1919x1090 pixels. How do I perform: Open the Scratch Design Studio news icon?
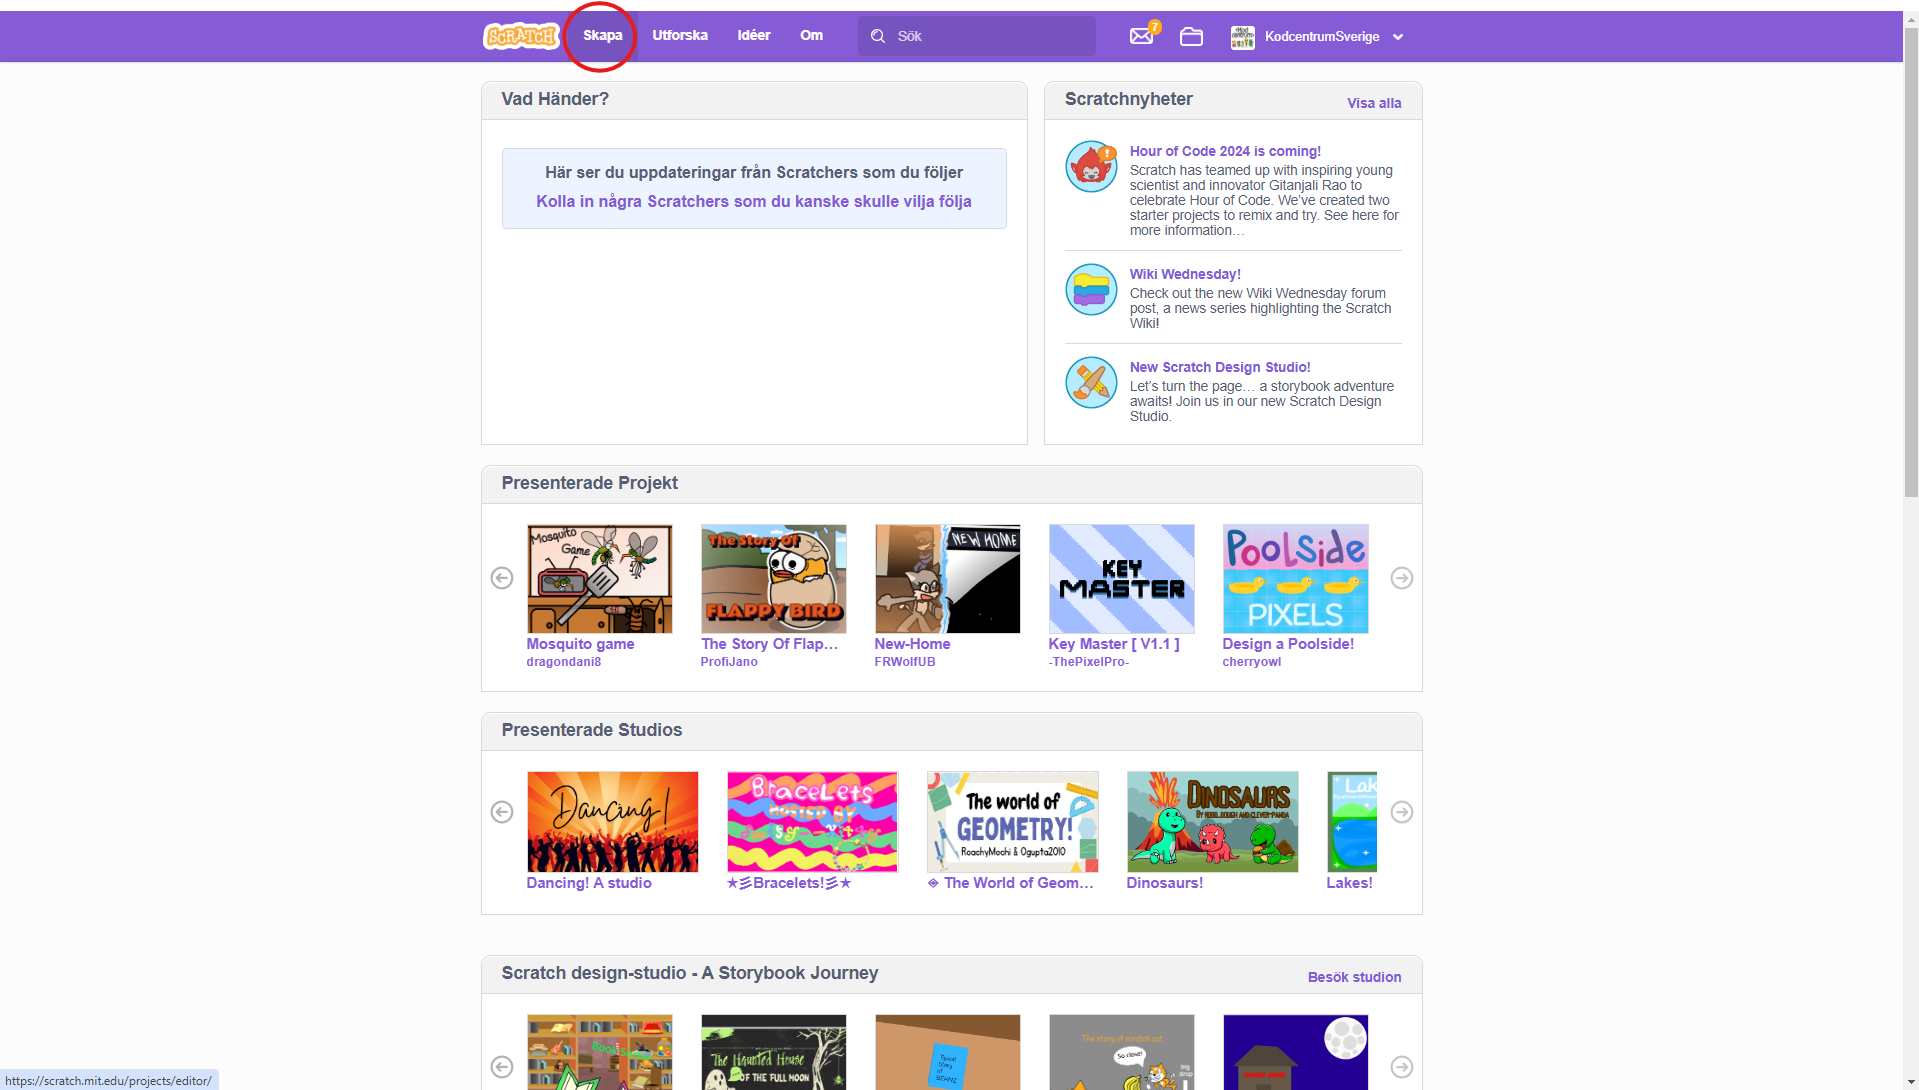click(1091, 382)
